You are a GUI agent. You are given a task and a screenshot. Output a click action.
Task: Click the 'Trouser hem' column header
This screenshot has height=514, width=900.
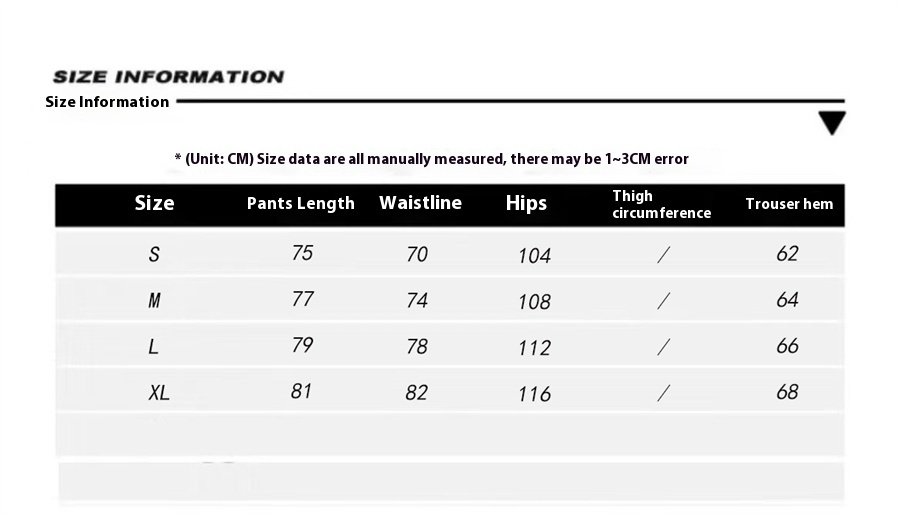pyautogui.click(x=789, y=204)
